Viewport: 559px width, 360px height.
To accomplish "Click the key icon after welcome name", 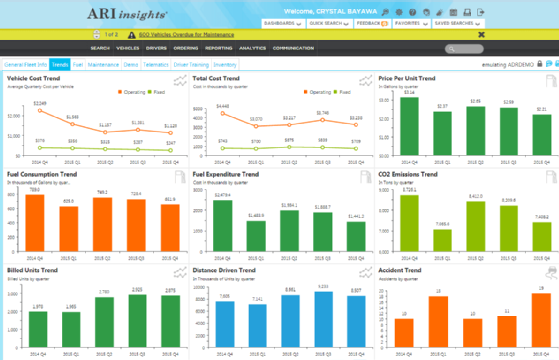I will [385, 12].
